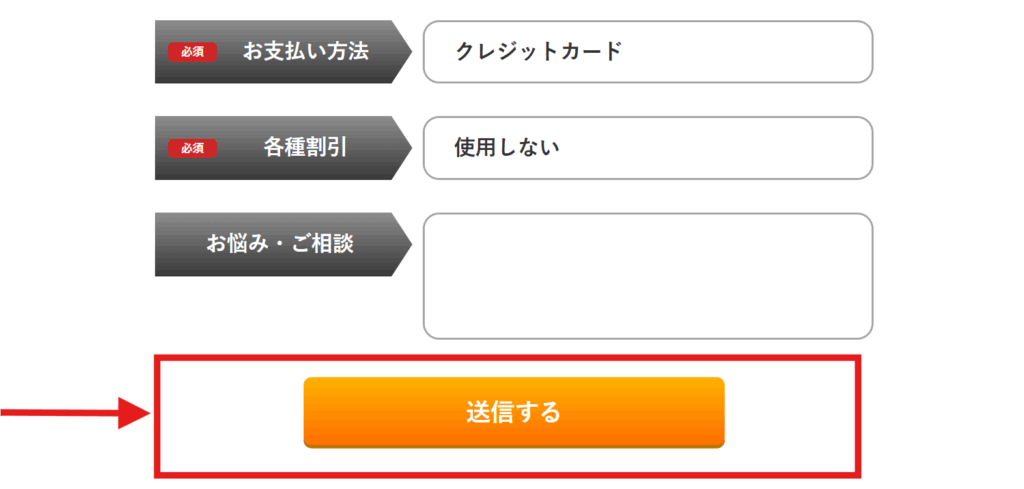Focus the empty お悩み・ご相談 text area

[648, 276]
